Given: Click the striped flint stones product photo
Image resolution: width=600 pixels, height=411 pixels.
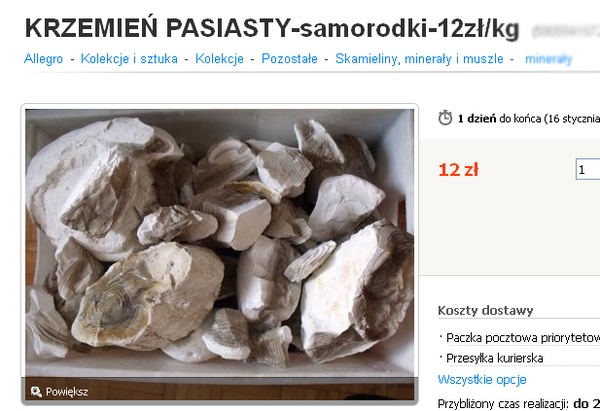Looking at the screenshot, I should (220, 243).
